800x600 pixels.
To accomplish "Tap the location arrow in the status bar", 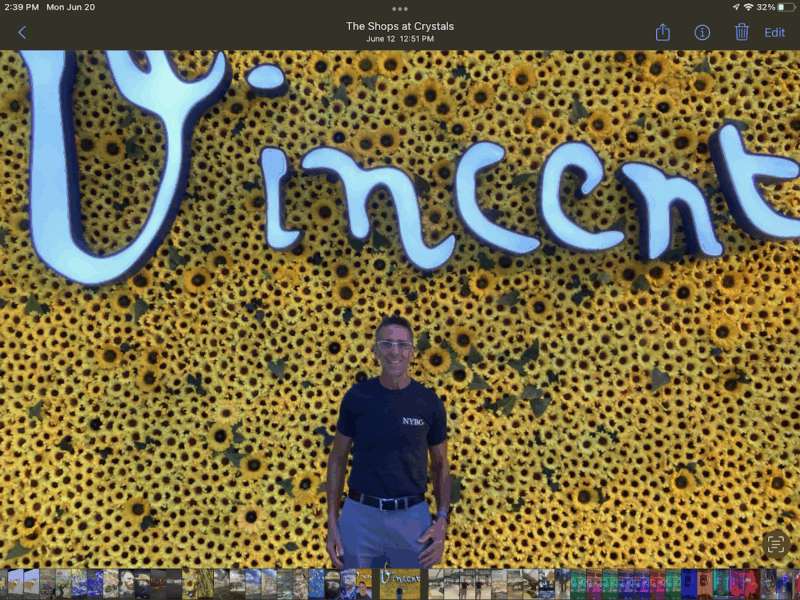I will (733, 7).
